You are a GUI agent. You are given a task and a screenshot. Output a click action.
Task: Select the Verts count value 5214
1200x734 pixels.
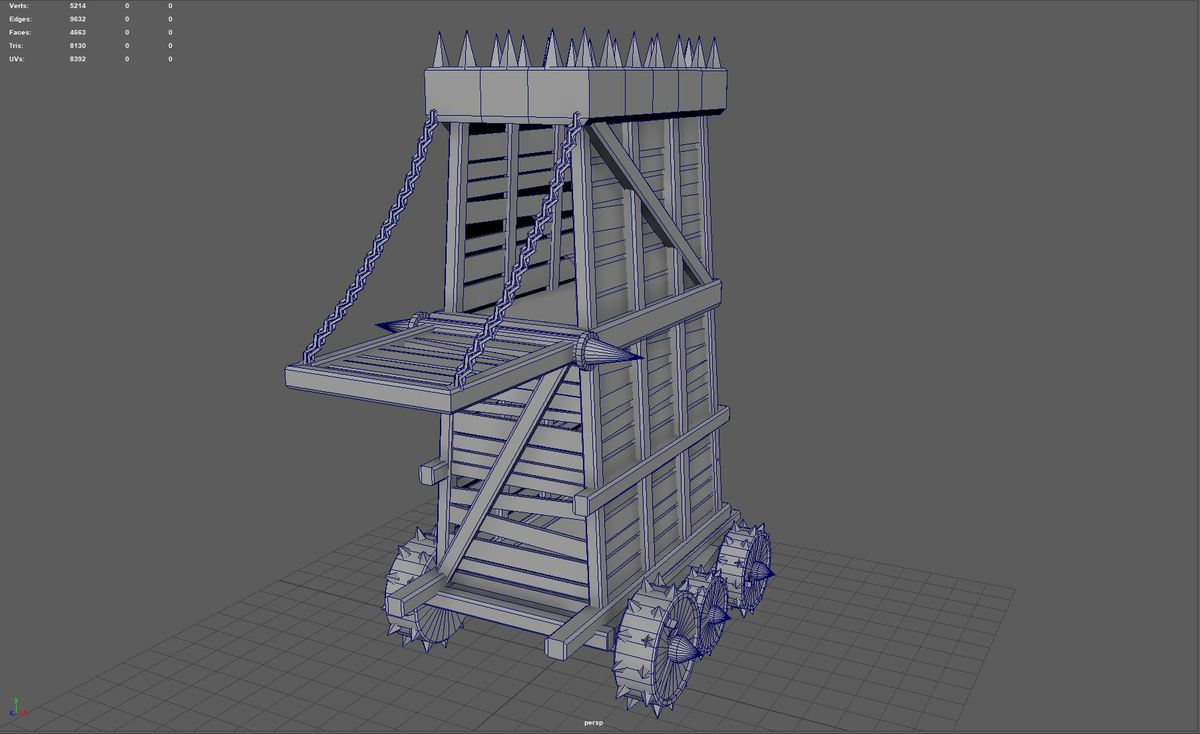[77, 6]
